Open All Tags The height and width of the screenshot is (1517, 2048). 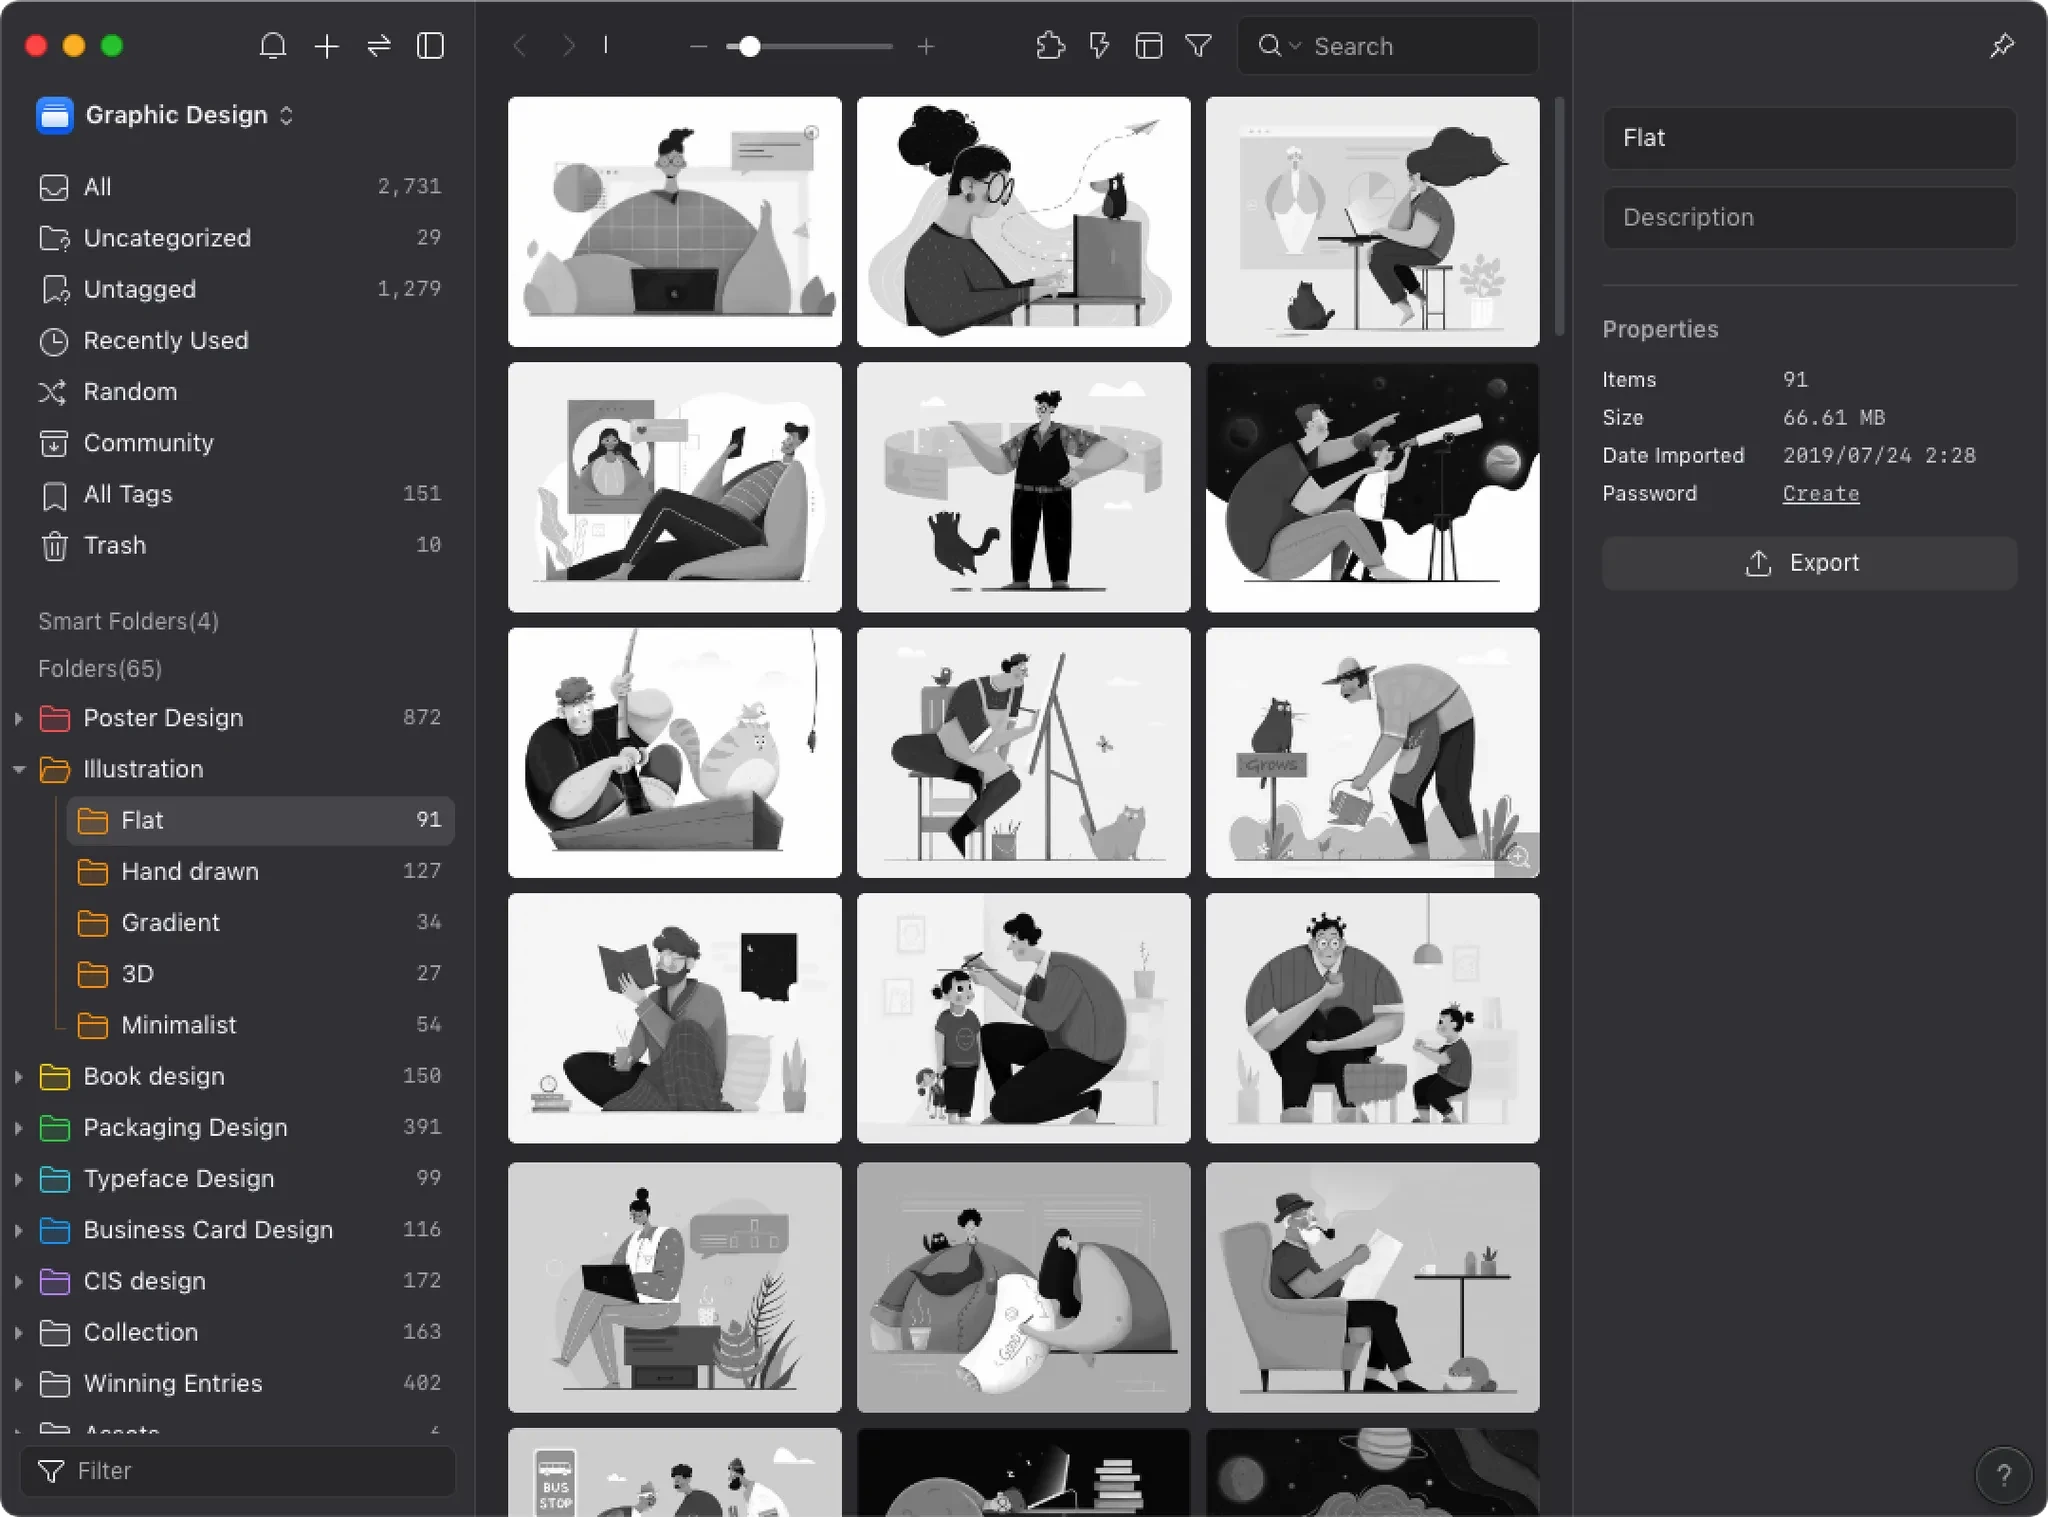(239, 494)
